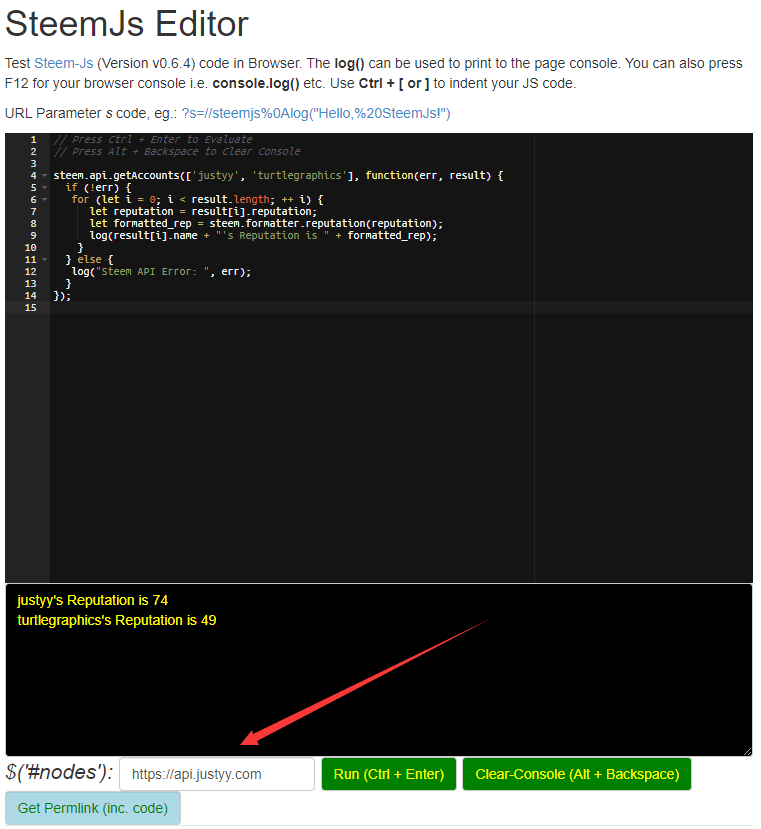This screenshot has height=829, width=761.
Task: Click Get Permlink (inc. code) button
Action: (93, 808)
